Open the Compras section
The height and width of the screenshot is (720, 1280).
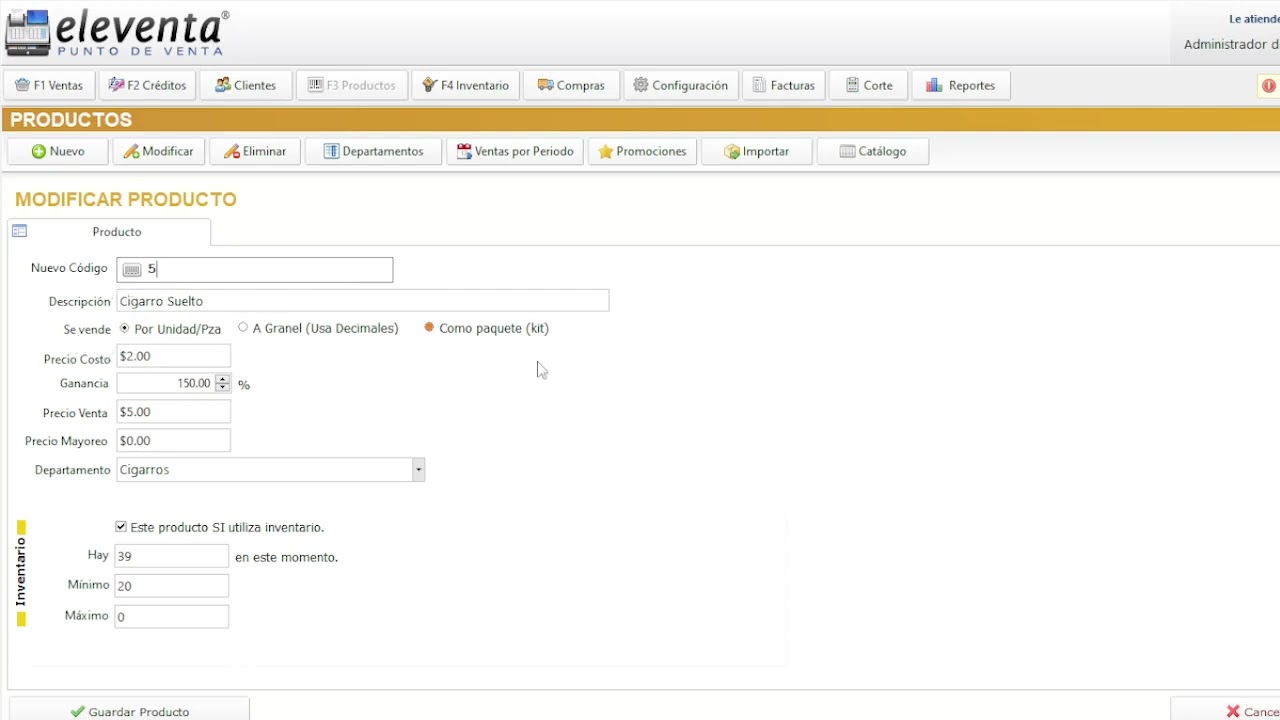point(571,85)
